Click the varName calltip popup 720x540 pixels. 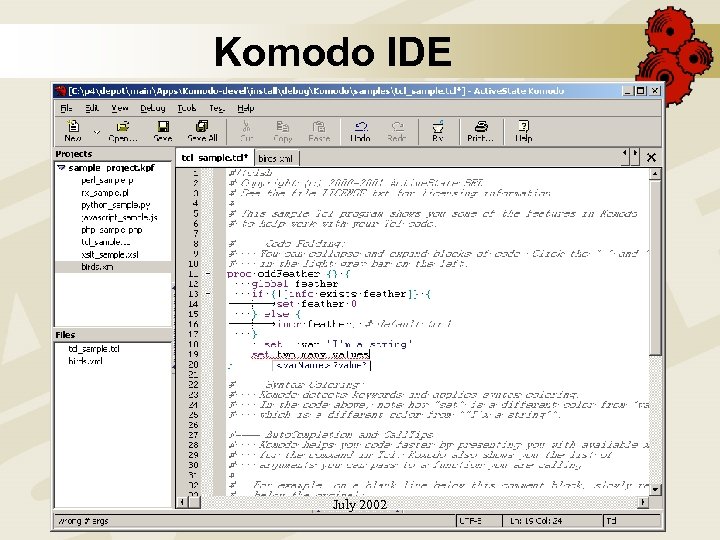pyautogui.click(x=321, y=366)
